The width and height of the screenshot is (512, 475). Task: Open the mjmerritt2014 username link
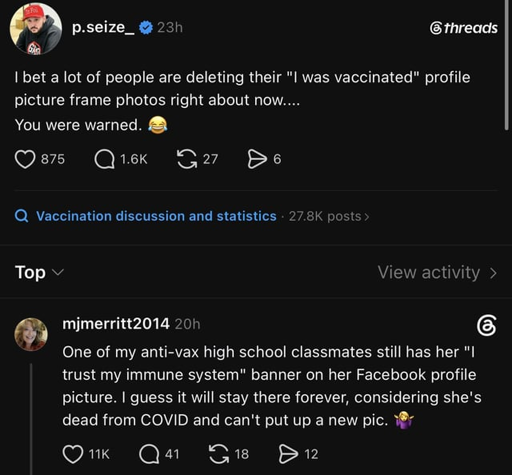116,324
